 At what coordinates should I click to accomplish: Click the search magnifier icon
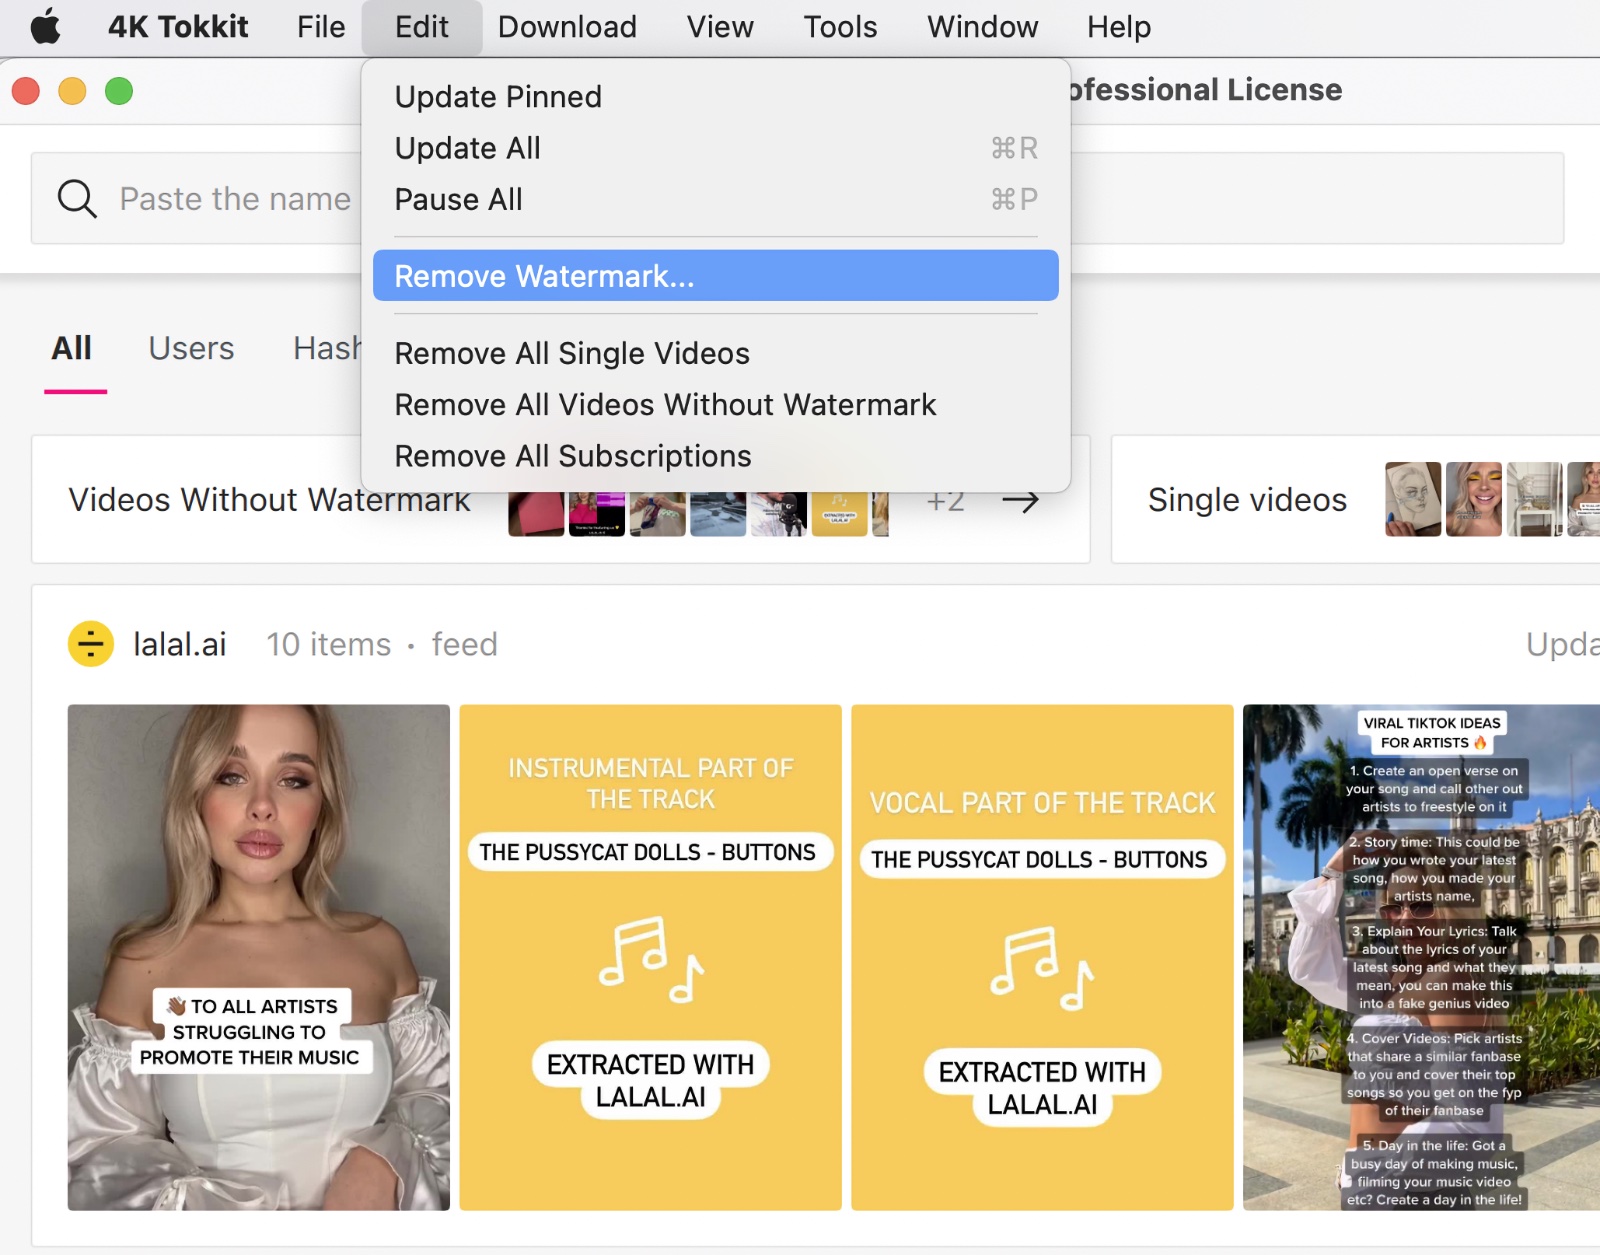click(77, 199)
